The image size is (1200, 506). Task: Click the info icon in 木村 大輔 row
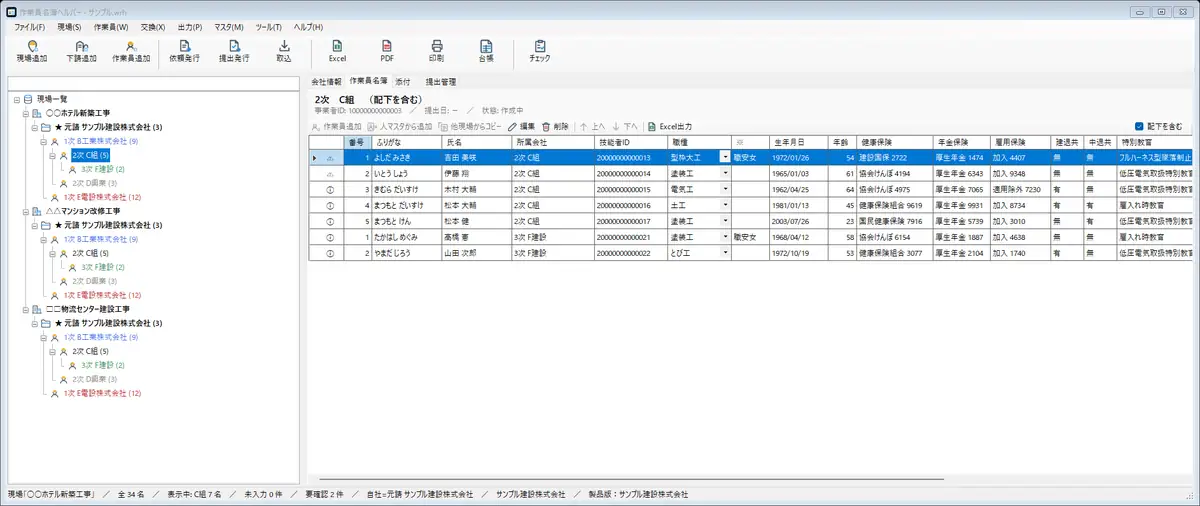point(329,188)
